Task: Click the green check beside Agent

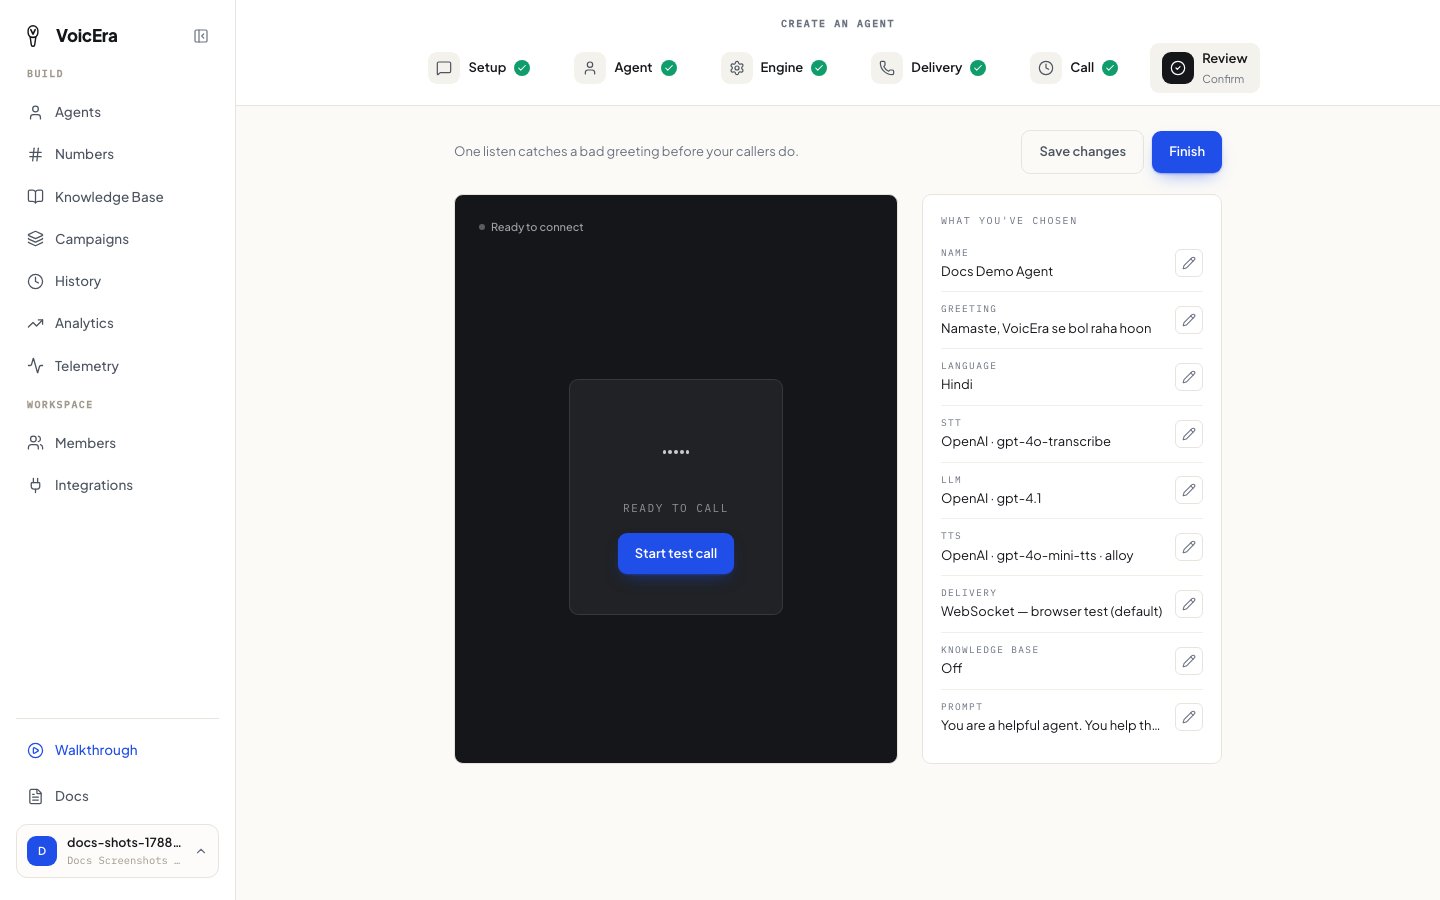Action: point(669,68)
